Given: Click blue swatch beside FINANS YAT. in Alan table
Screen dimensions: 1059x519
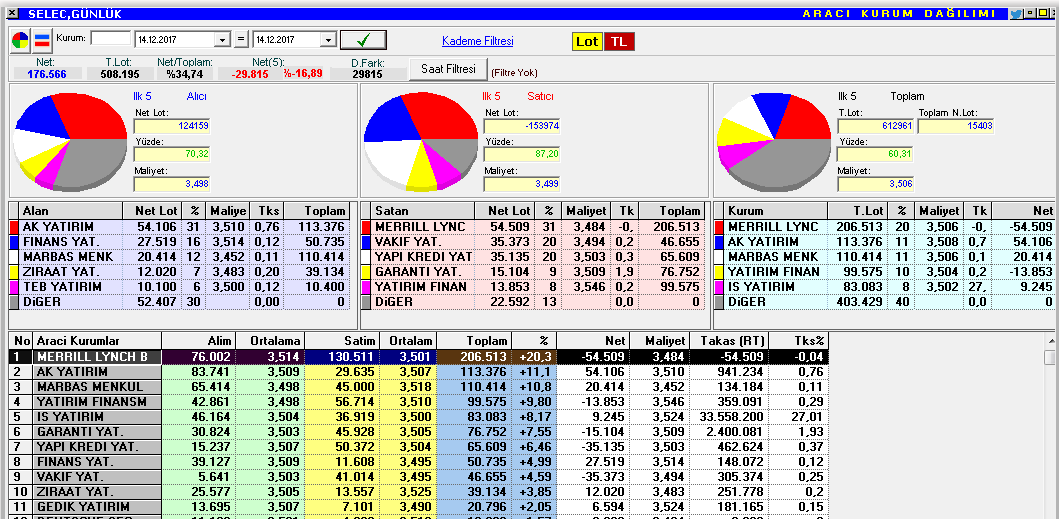Looking at the screenshot, I should click(x=14, y=242).
